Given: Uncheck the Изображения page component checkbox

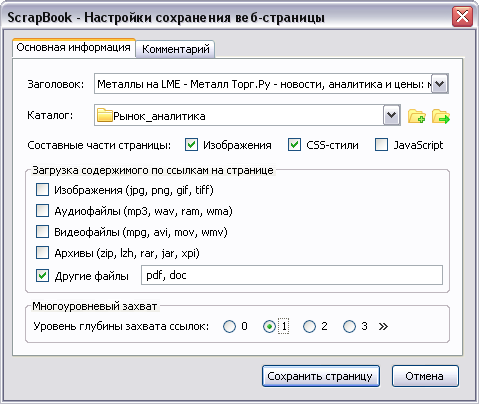Looking at the screenshot, I should click(191, 145).
